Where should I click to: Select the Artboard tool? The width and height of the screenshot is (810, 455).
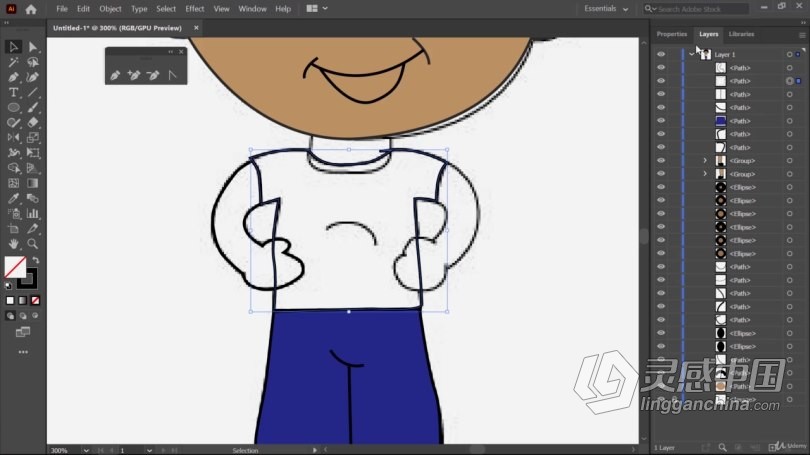coord(13,229)
